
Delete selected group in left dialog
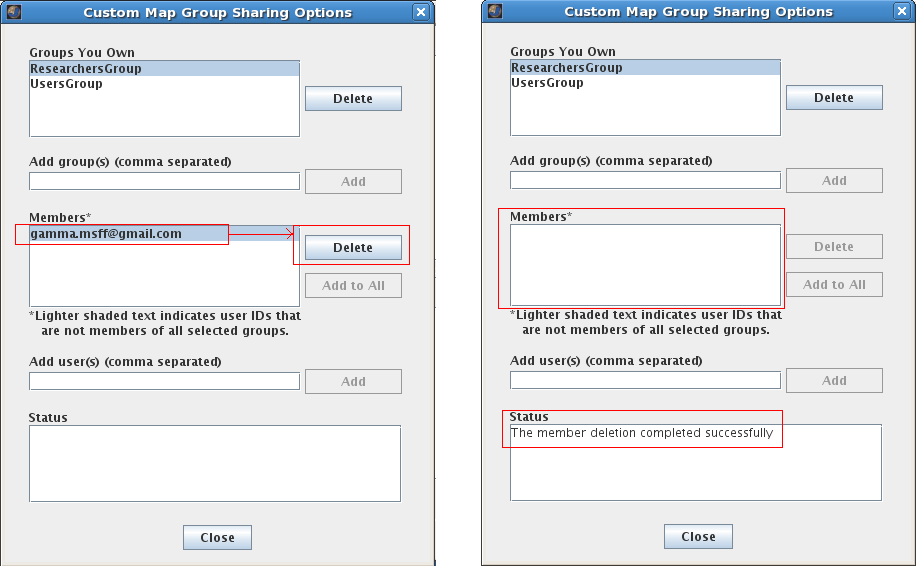click(x=353, y=99)
